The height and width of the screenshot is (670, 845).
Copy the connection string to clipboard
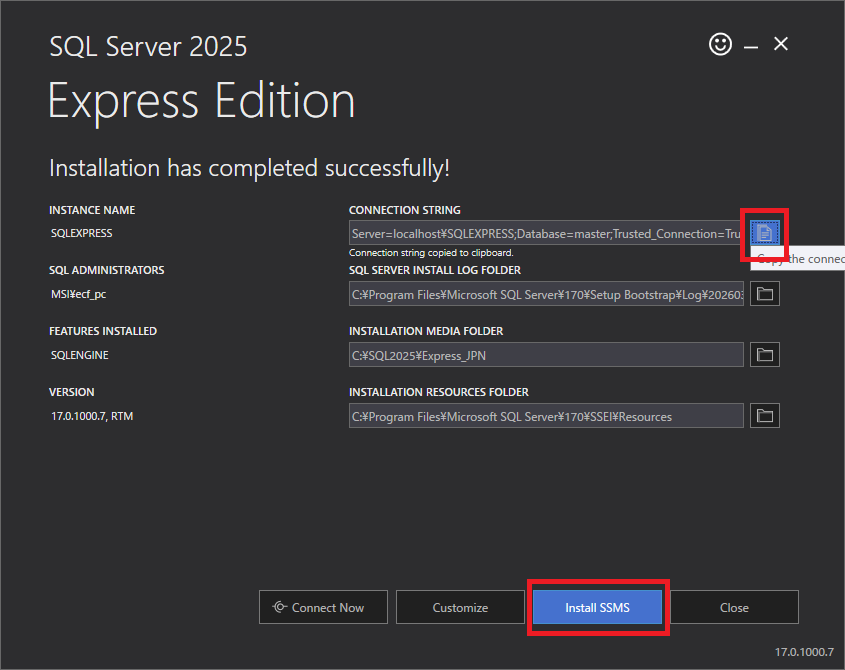click(764, 233)
